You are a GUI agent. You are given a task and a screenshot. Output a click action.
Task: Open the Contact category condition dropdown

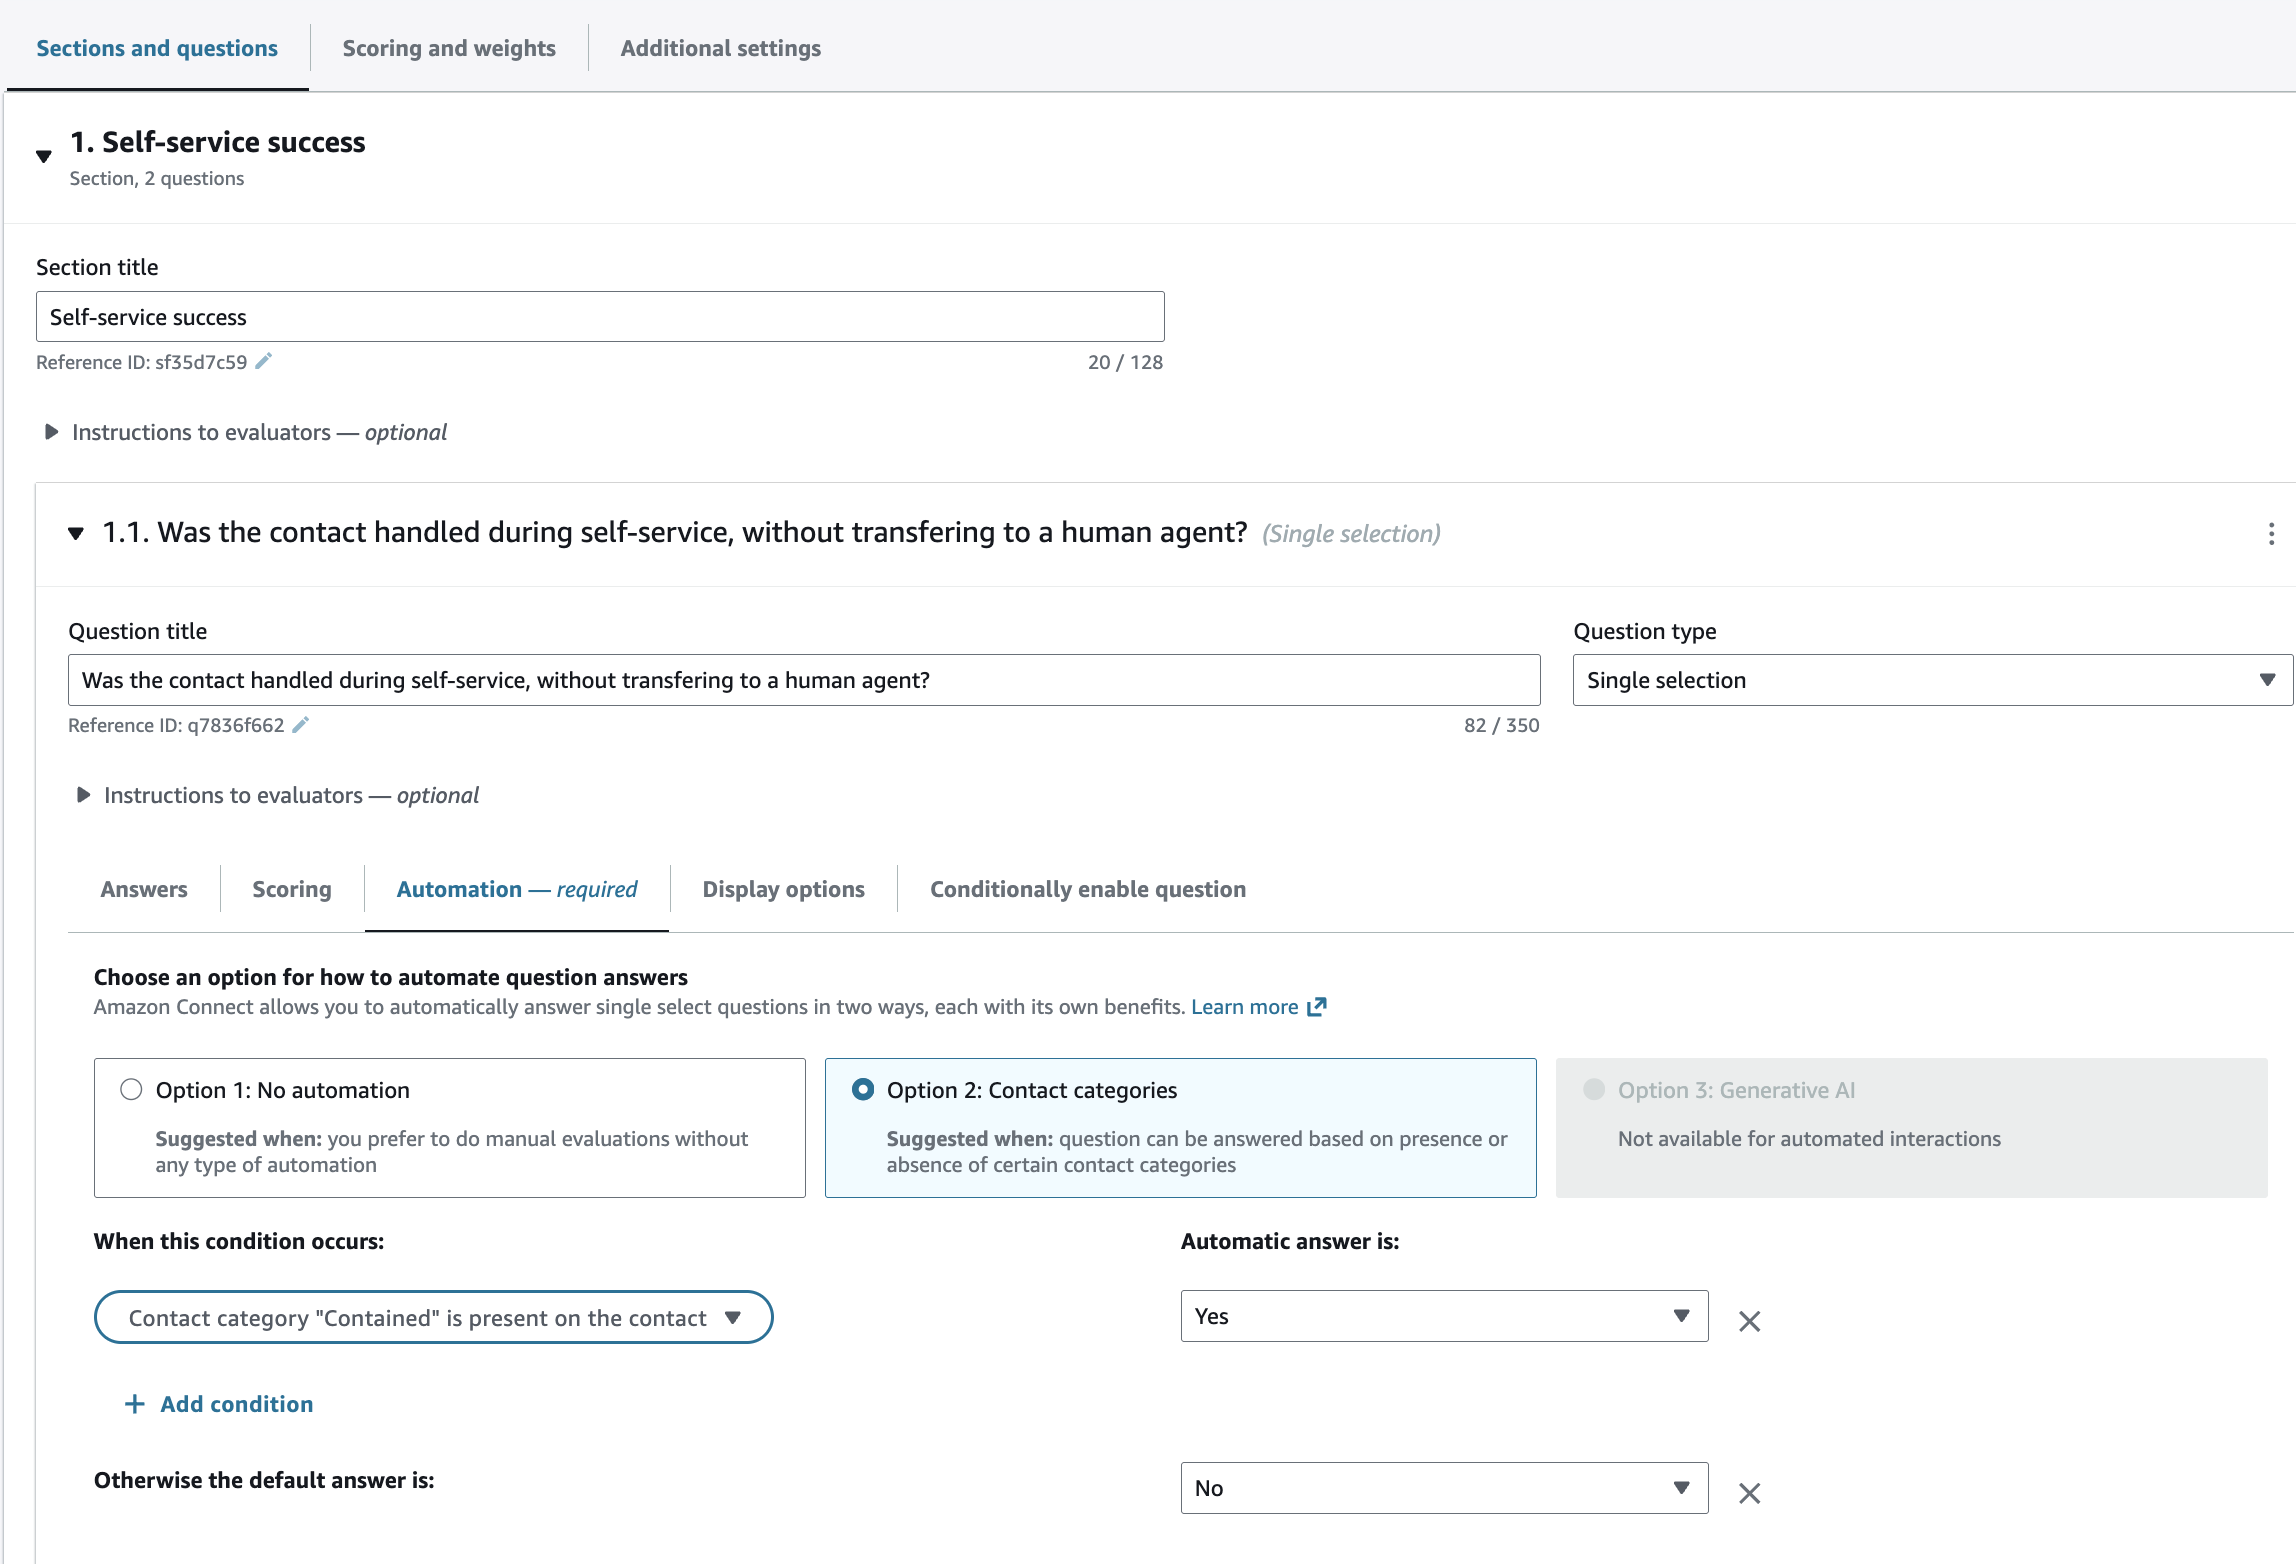click(x=433, y=1317)
